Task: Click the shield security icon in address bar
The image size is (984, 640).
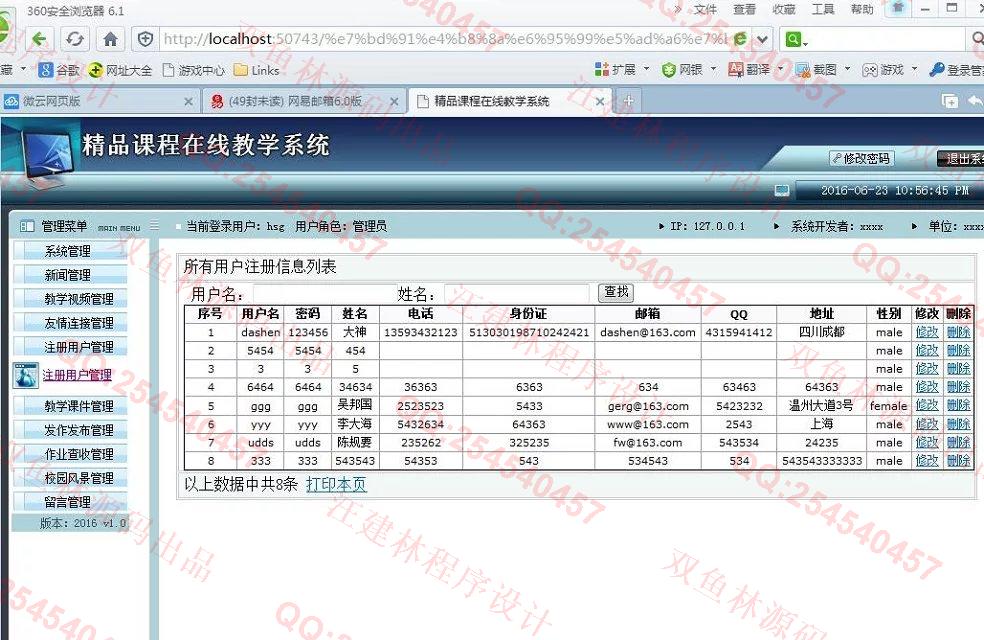Action: click(146, 39)
